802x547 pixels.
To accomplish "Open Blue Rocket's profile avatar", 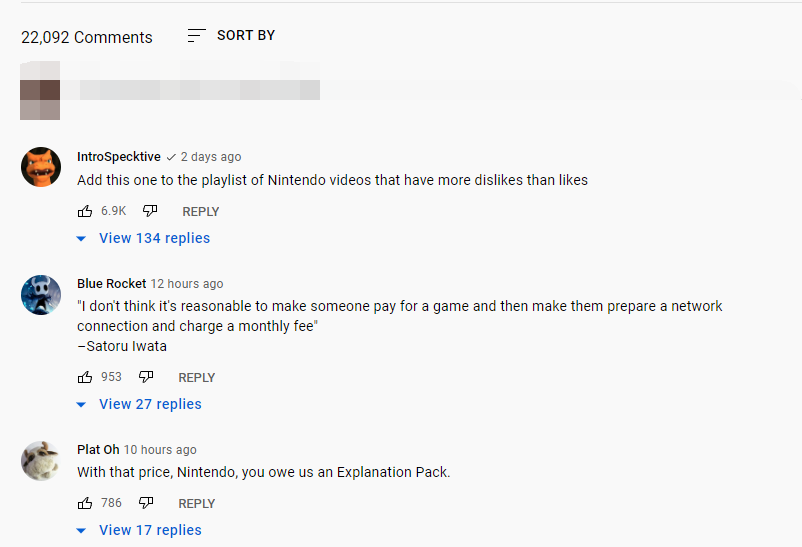I will coord(41,294).
